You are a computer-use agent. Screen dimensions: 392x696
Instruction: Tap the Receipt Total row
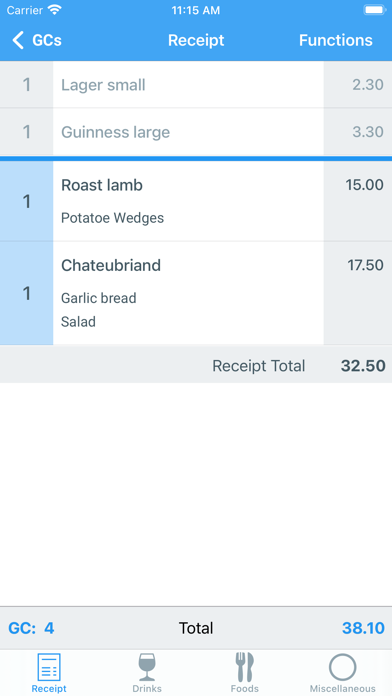pyautogui.click(x=196, y=366)
